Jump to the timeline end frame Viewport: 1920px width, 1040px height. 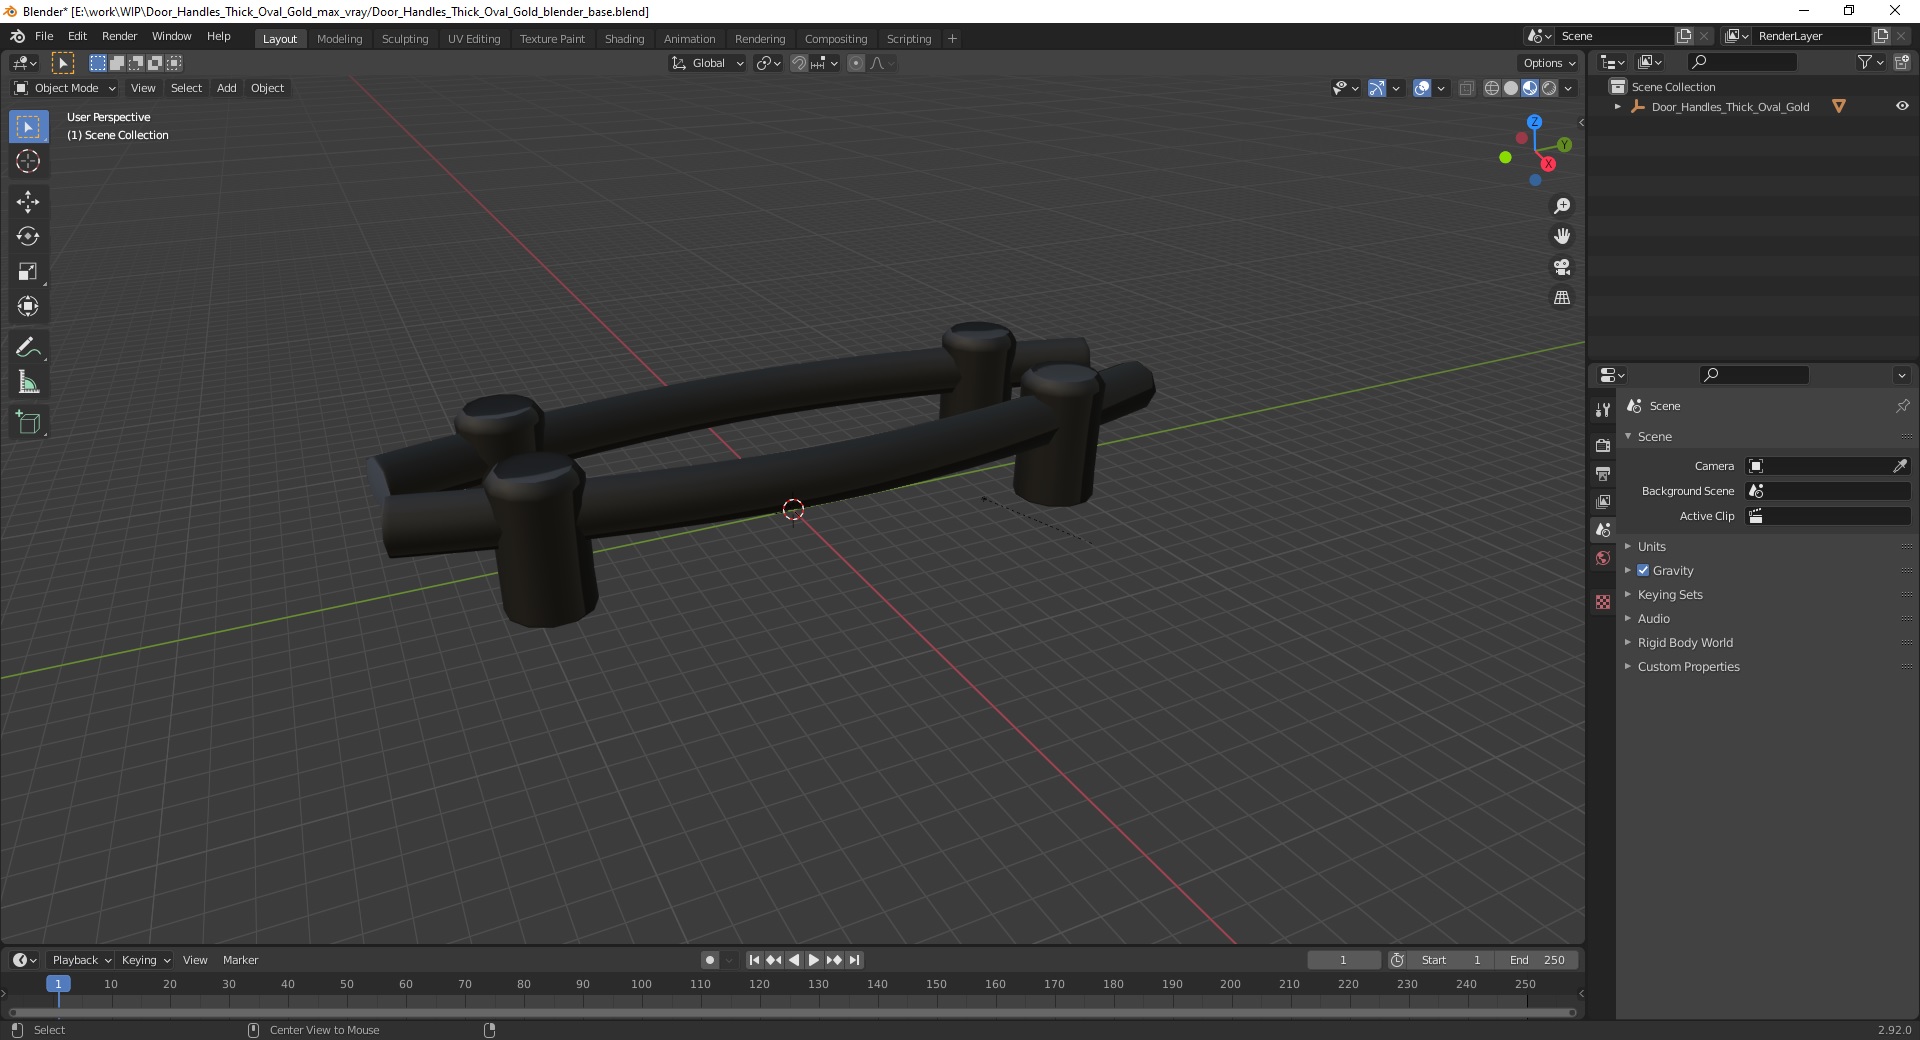point(854,960)
